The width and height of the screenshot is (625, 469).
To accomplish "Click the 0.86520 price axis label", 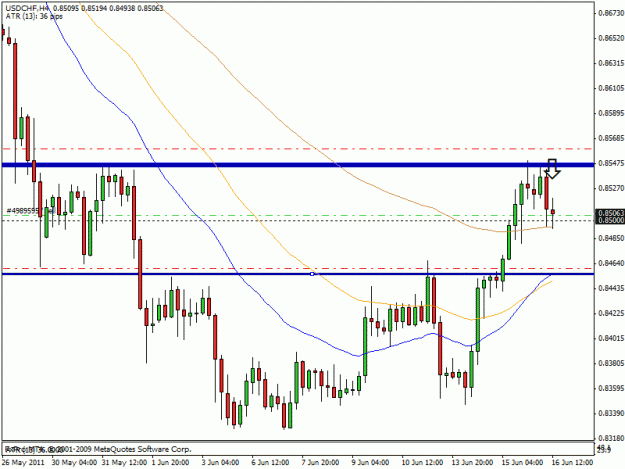I will coord(611,38).
